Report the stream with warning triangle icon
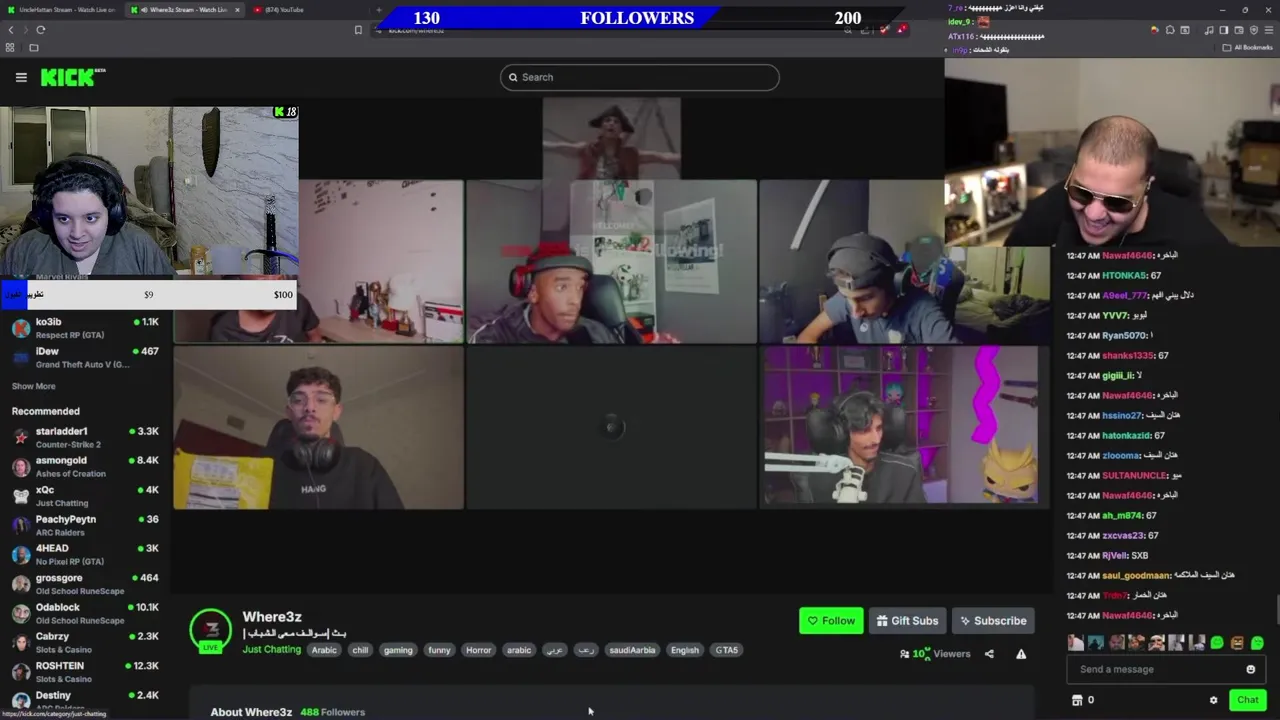This screenshot has height=720, width=1280. point(1021,654)
